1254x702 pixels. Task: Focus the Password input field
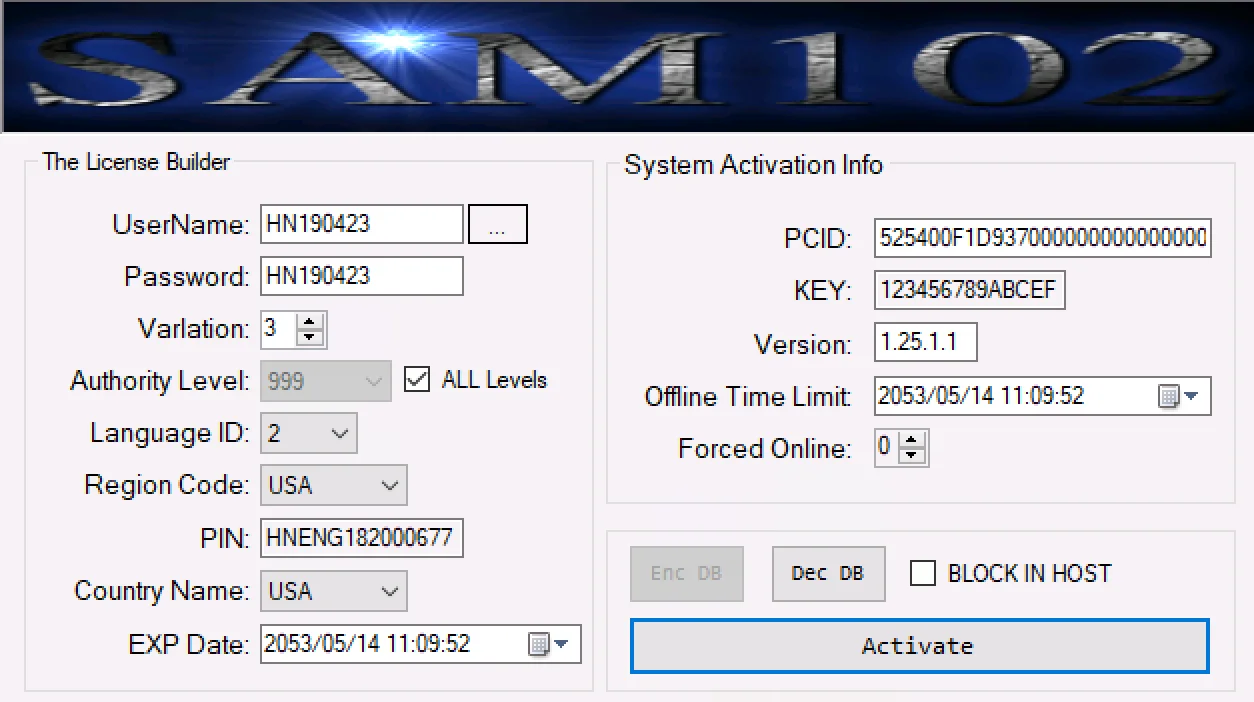[x=361, y=276]
